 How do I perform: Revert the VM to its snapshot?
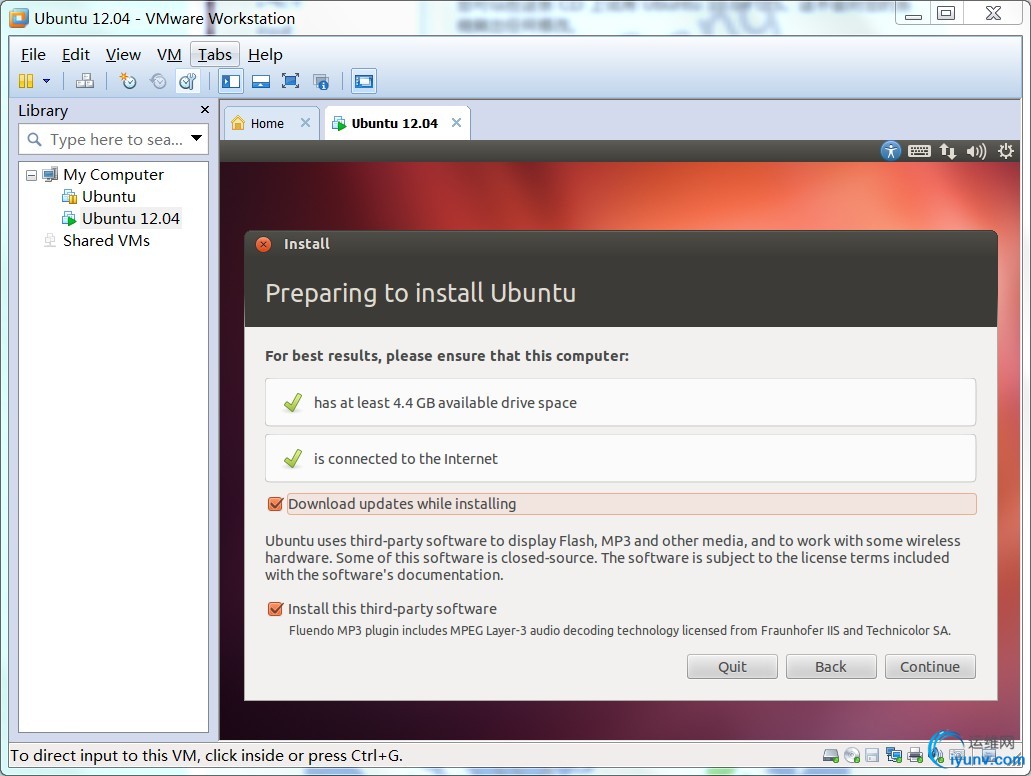coord(158,81)
